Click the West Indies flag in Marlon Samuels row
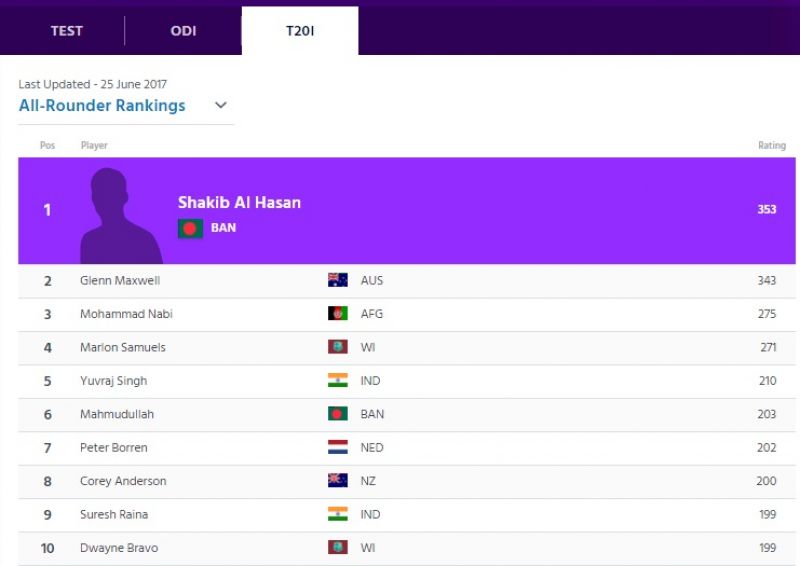Viewport: 800px width, 566px height. tap(338, 347)
